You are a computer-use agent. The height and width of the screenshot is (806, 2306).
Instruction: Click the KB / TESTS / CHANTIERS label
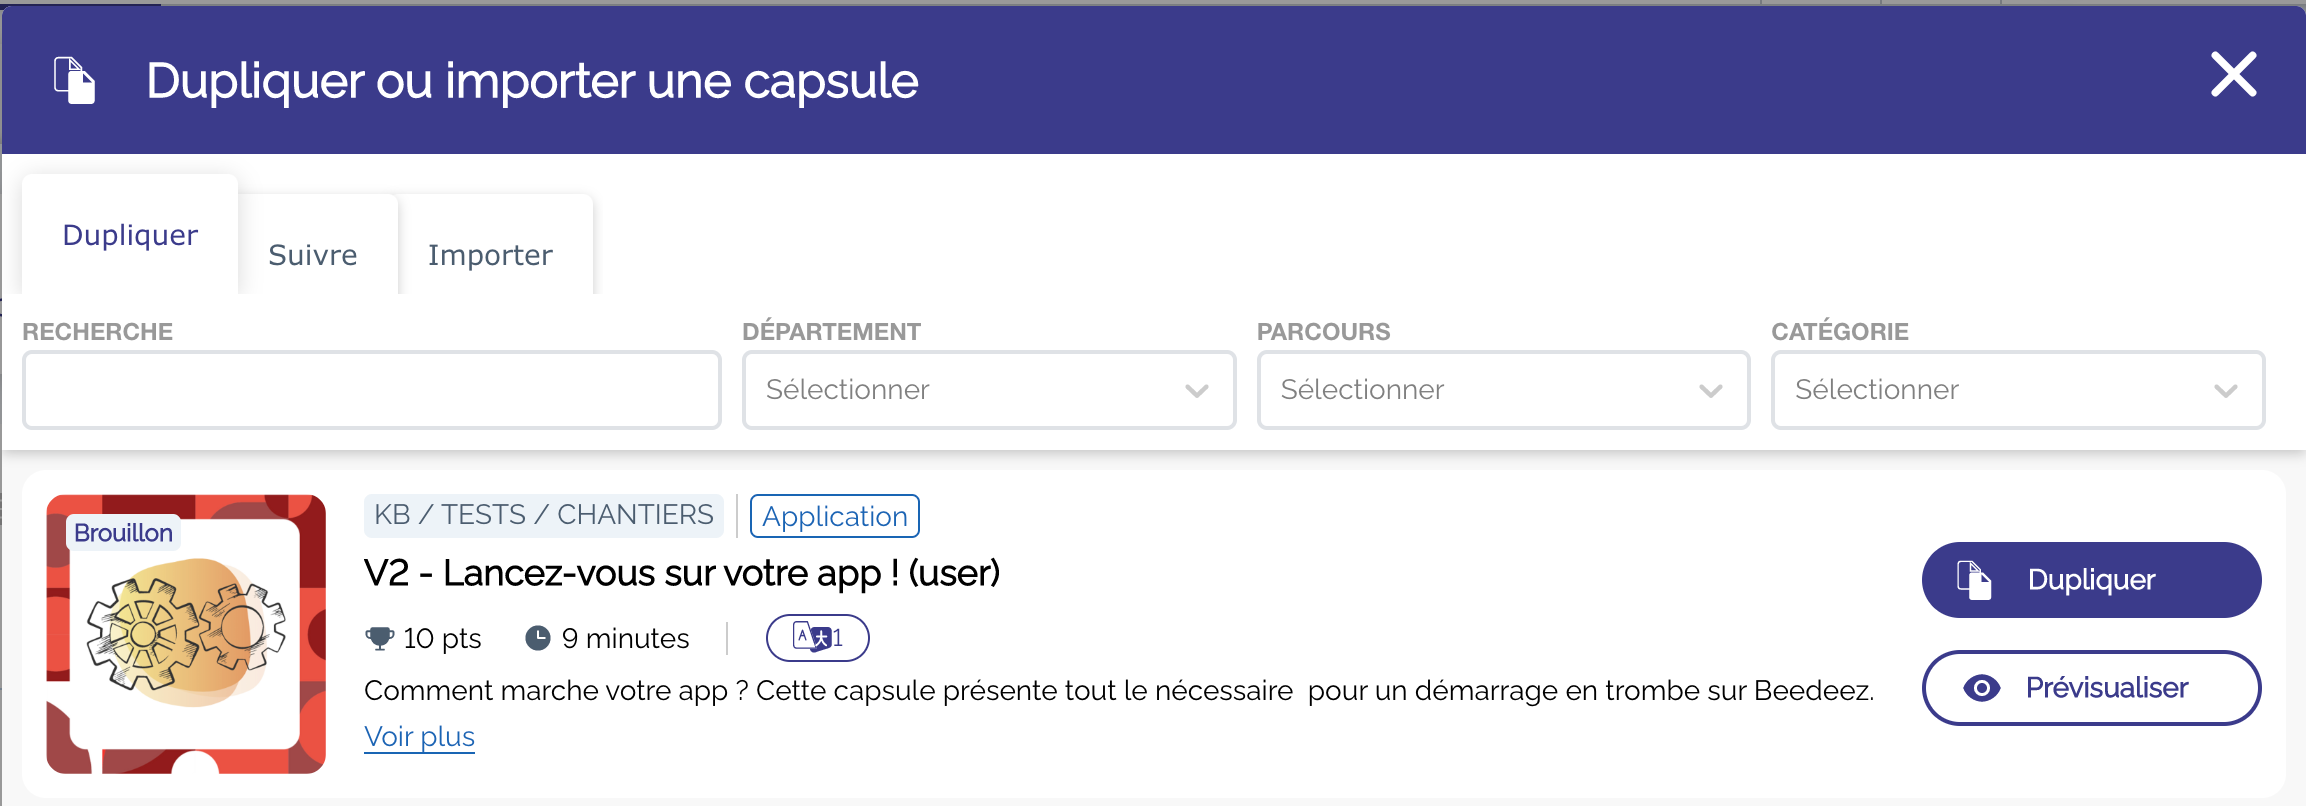(543, 515)
